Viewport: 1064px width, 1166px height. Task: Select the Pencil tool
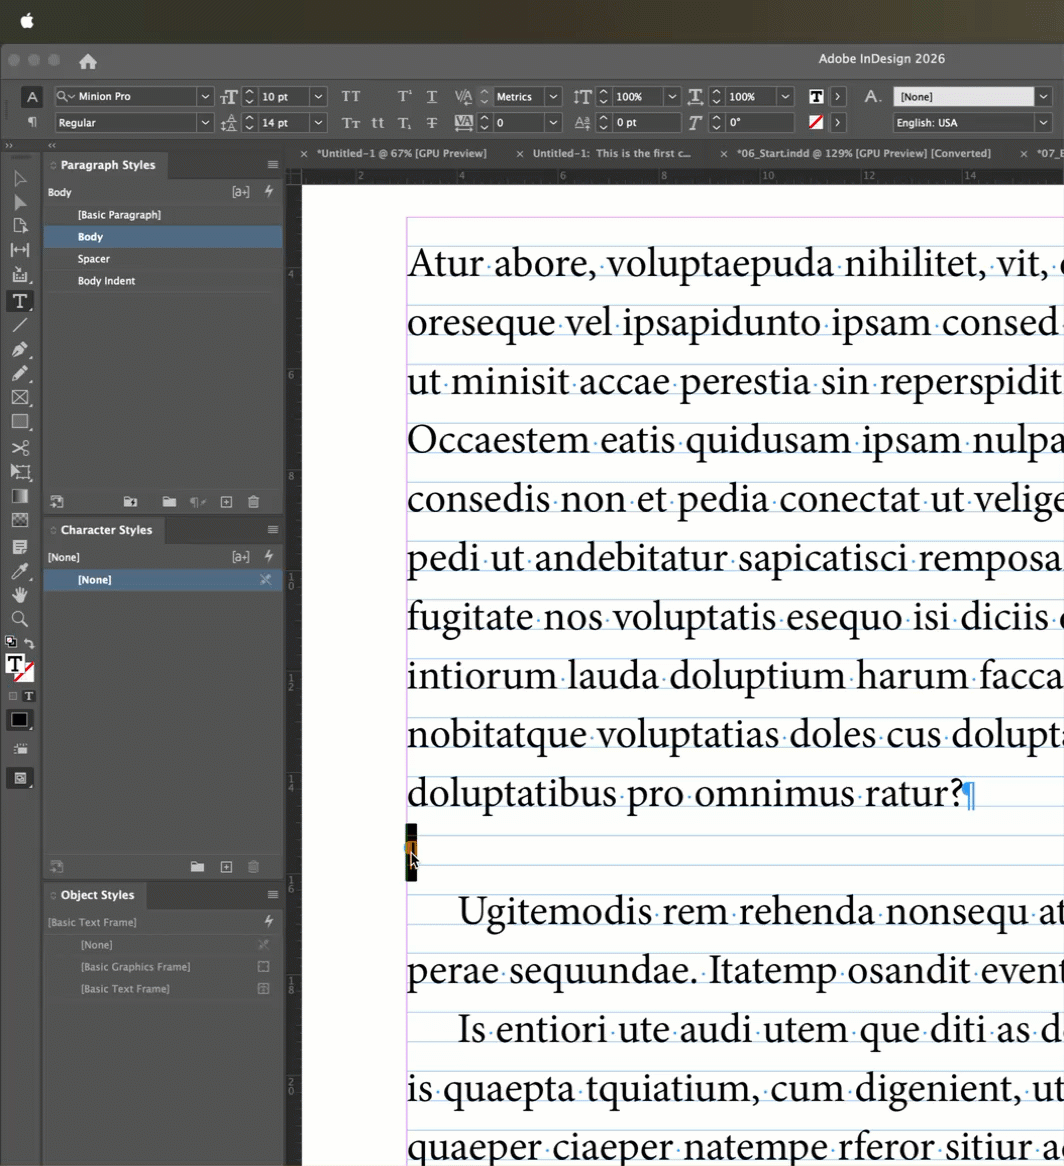coord(20,373)
